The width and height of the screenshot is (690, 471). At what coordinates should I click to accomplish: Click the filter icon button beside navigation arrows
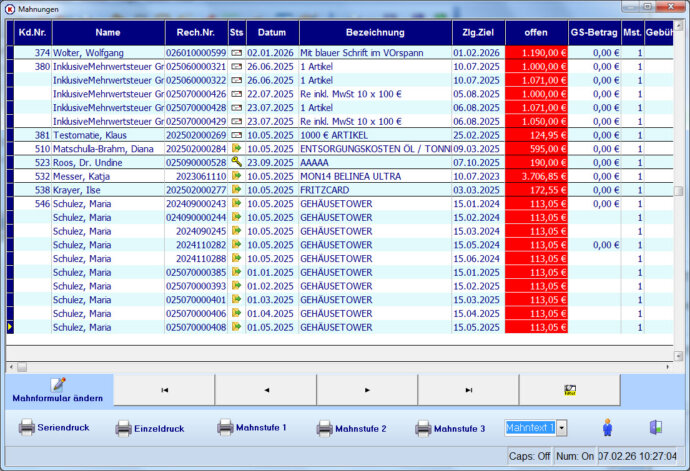[569, 390]
